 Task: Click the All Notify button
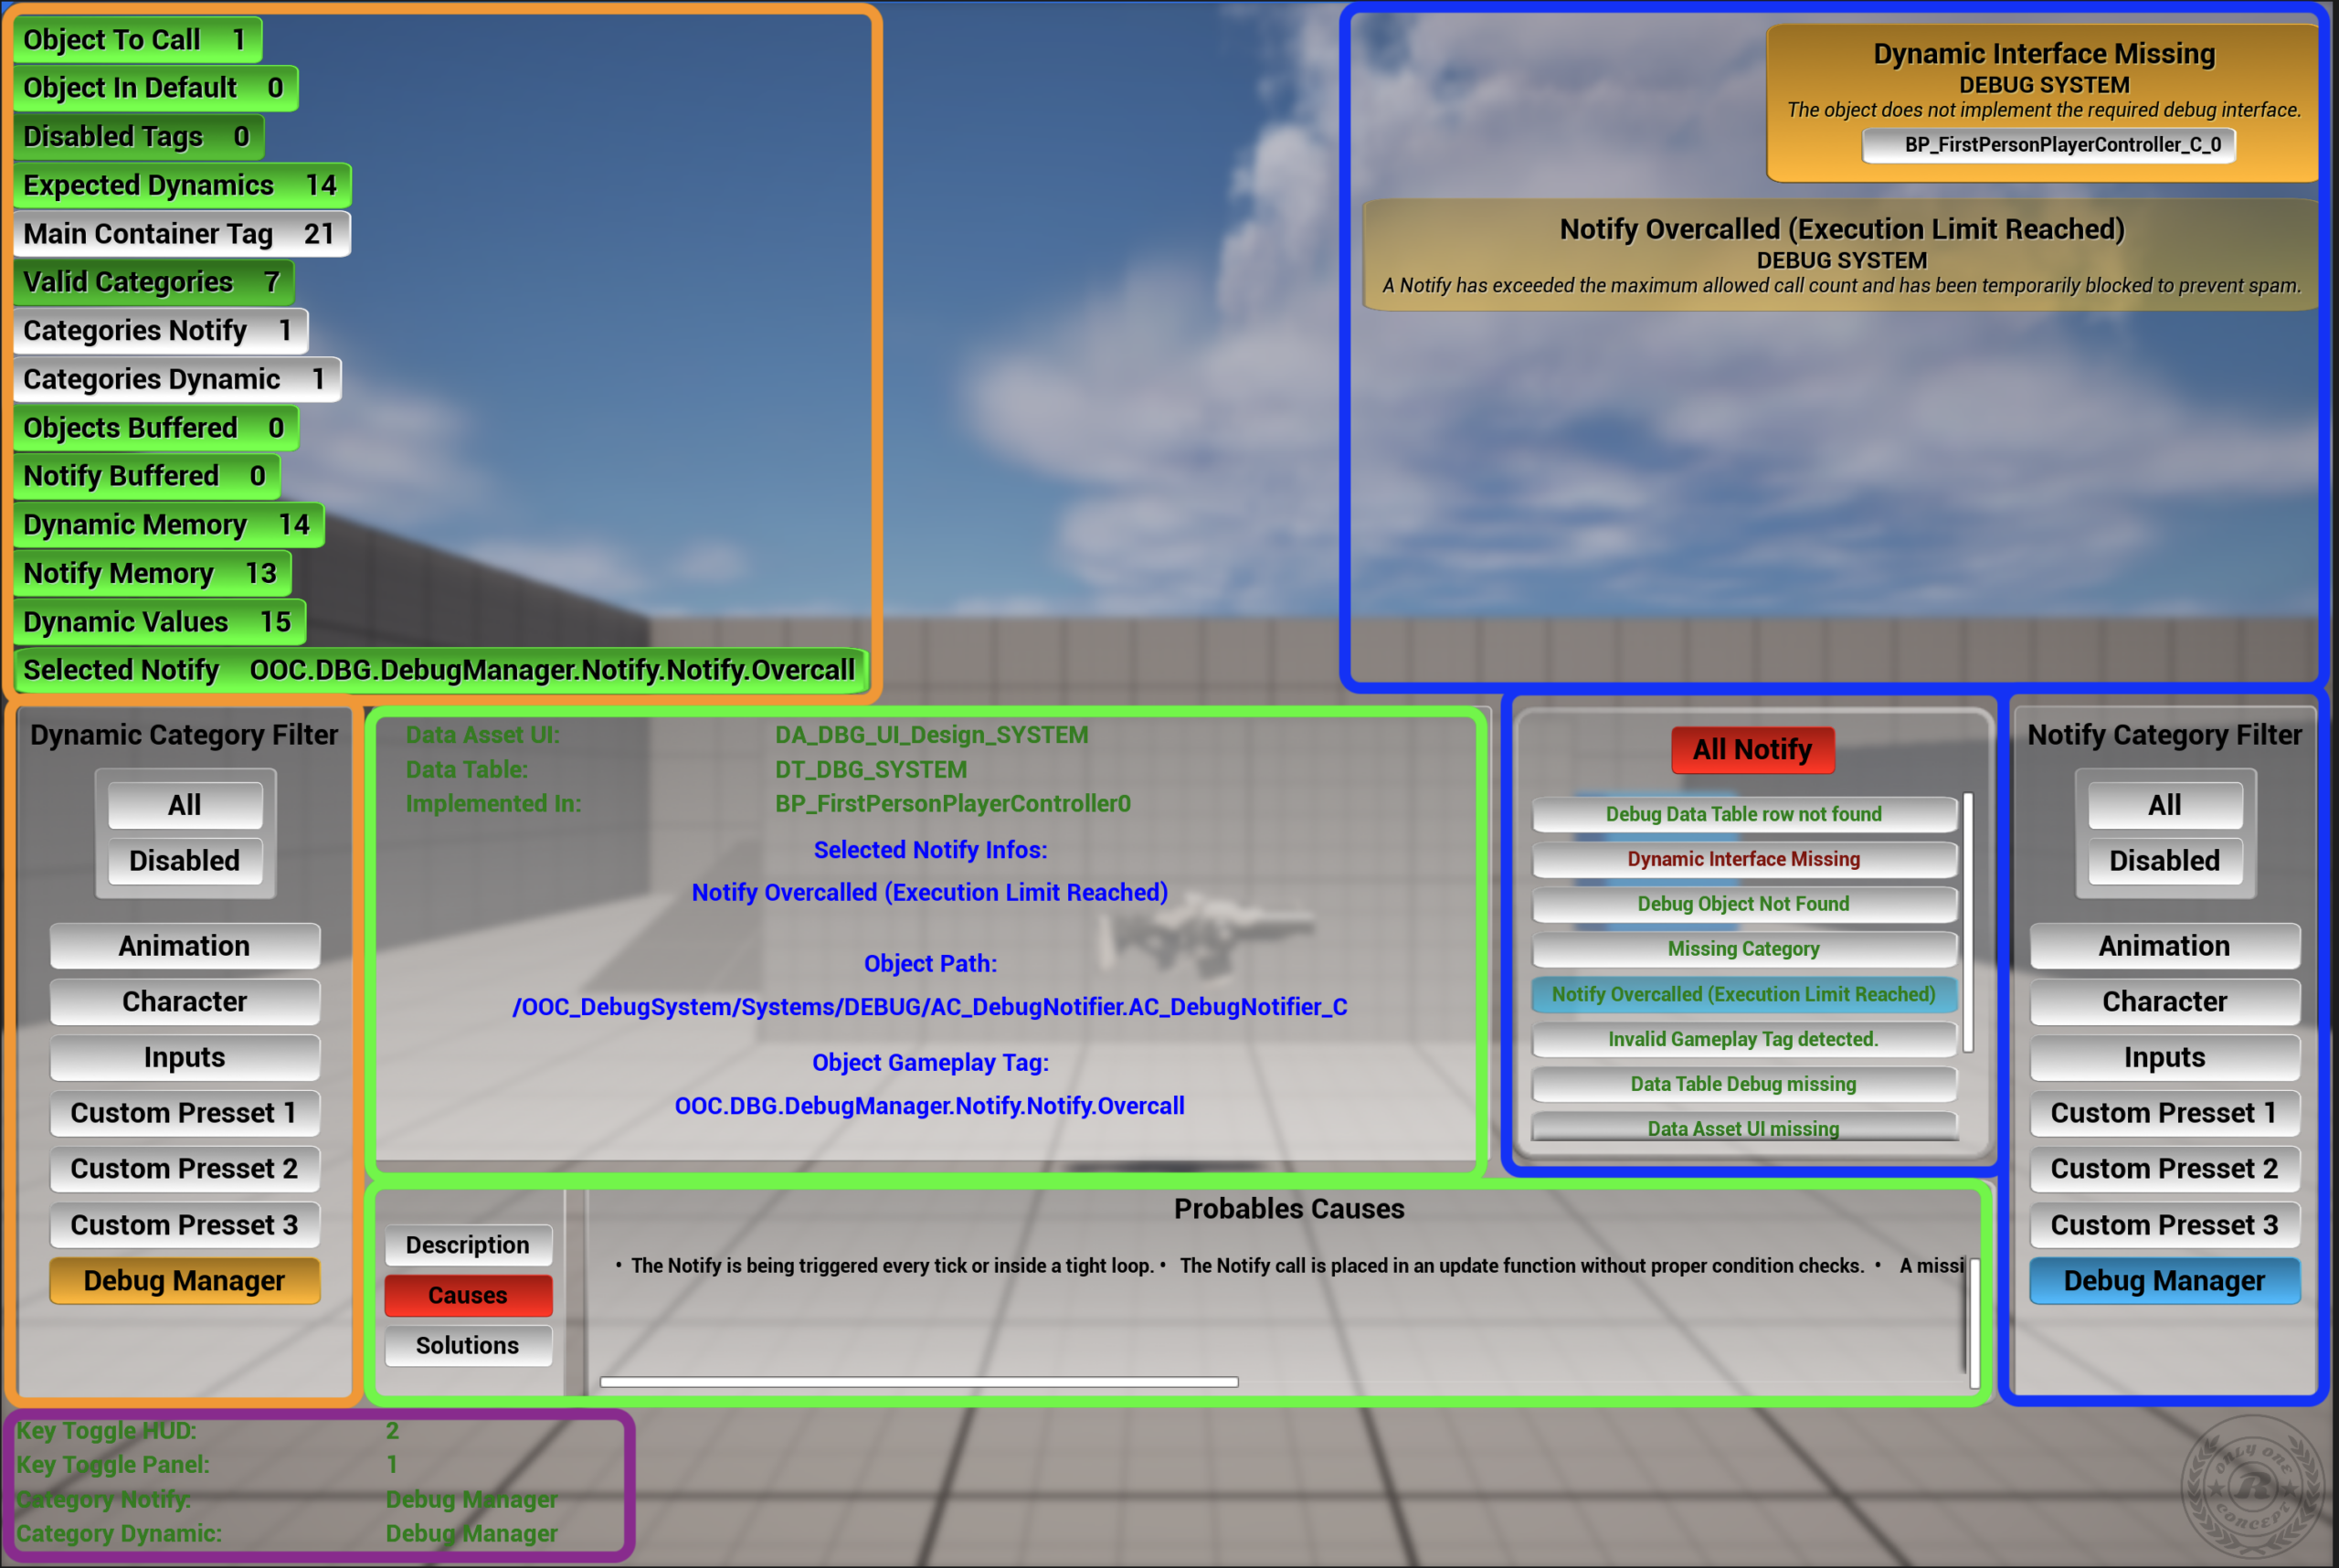tap(1752, 750)
